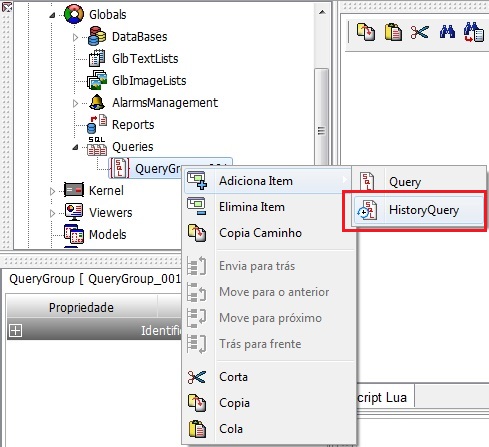Screen dimensions: 489x447
Task: Click the GlbImageLists pictures icon
Action: tap(97, 80)
